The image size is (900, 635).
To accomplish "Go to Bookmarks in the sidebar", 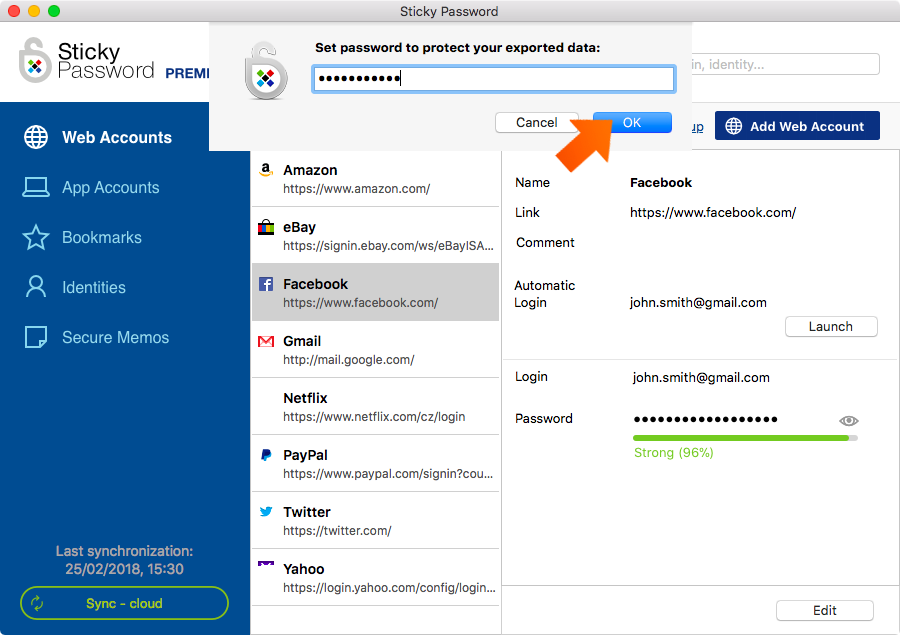I will click(82, 237).
